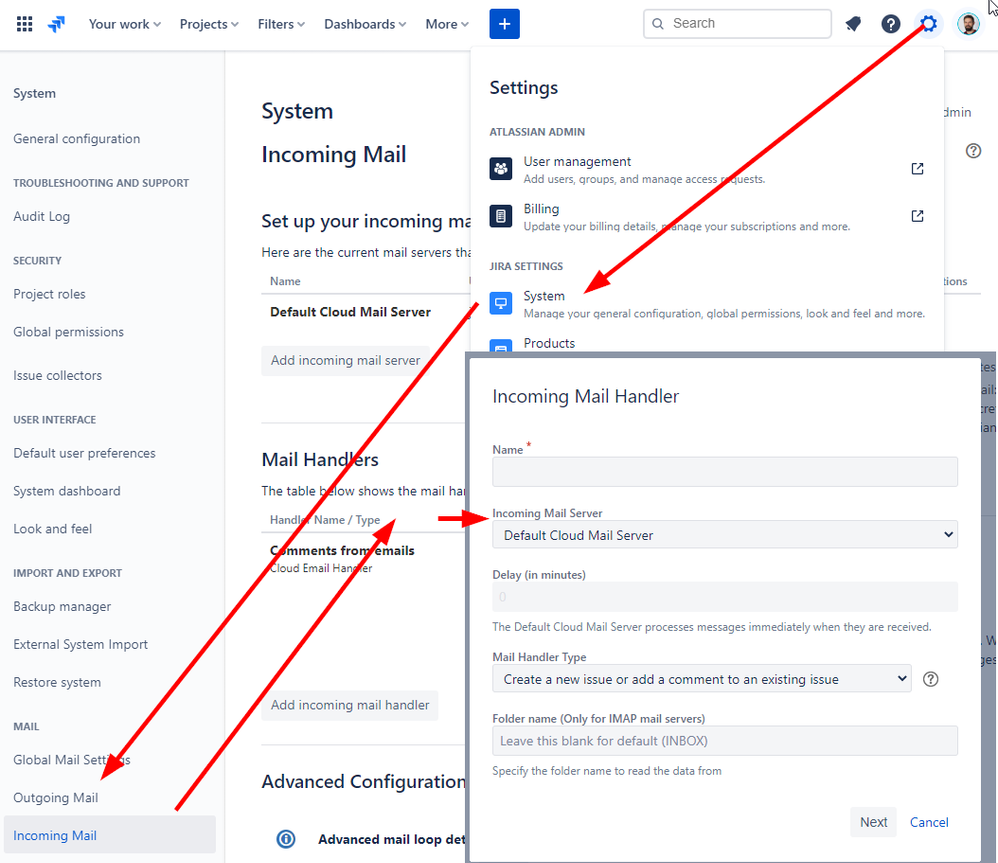Expand the More menu
Screen dimensions: 998x863
click(447, 24)
